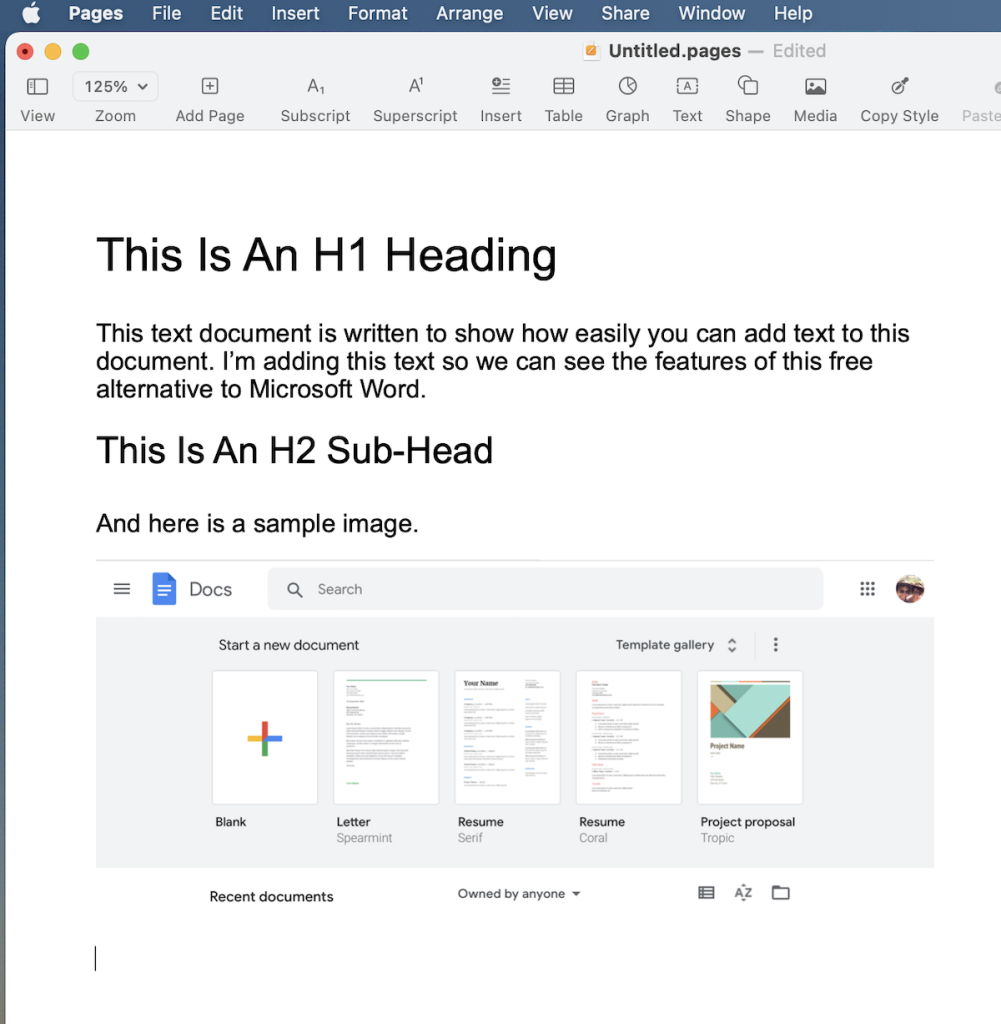This screenshot has width=1001, height=1024.
Task: Select the Resume Coral template thumbnail
Action: [629, 737]
